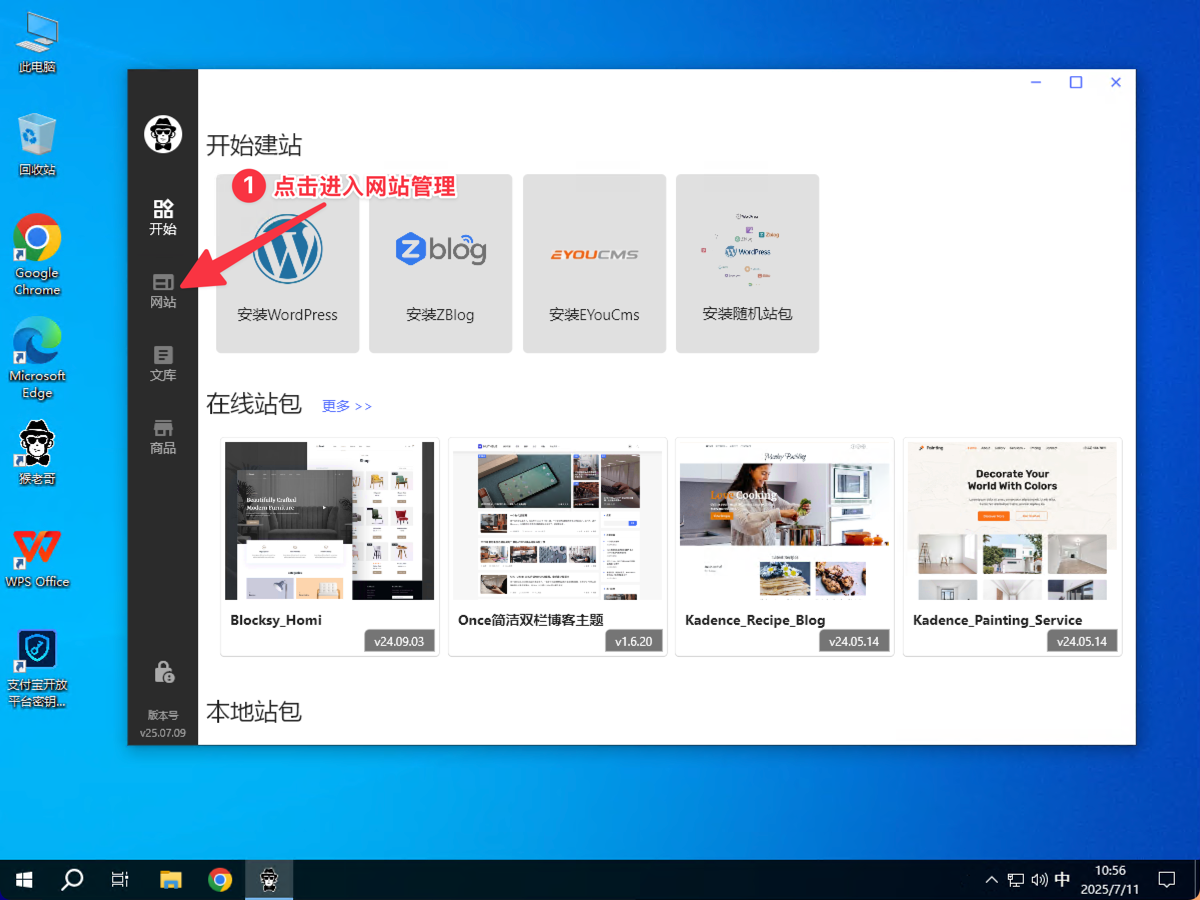Open the Kadence_Painting_Service template thumbnail
The height and width of the screenshot is (900, 1200).
1012,521
